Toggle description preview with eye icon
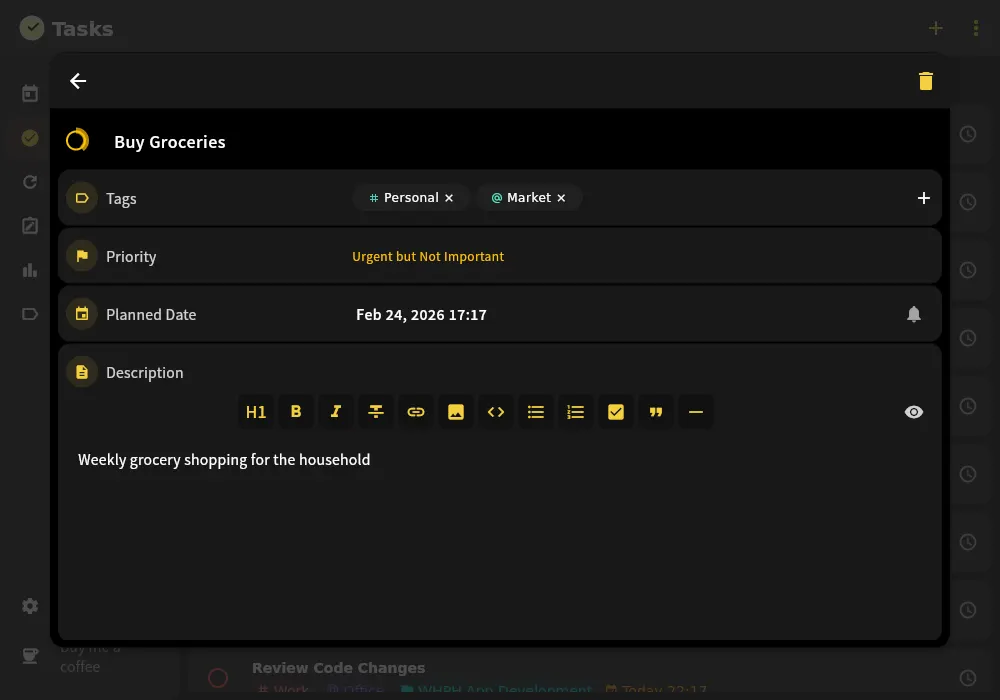 [913, 412]
